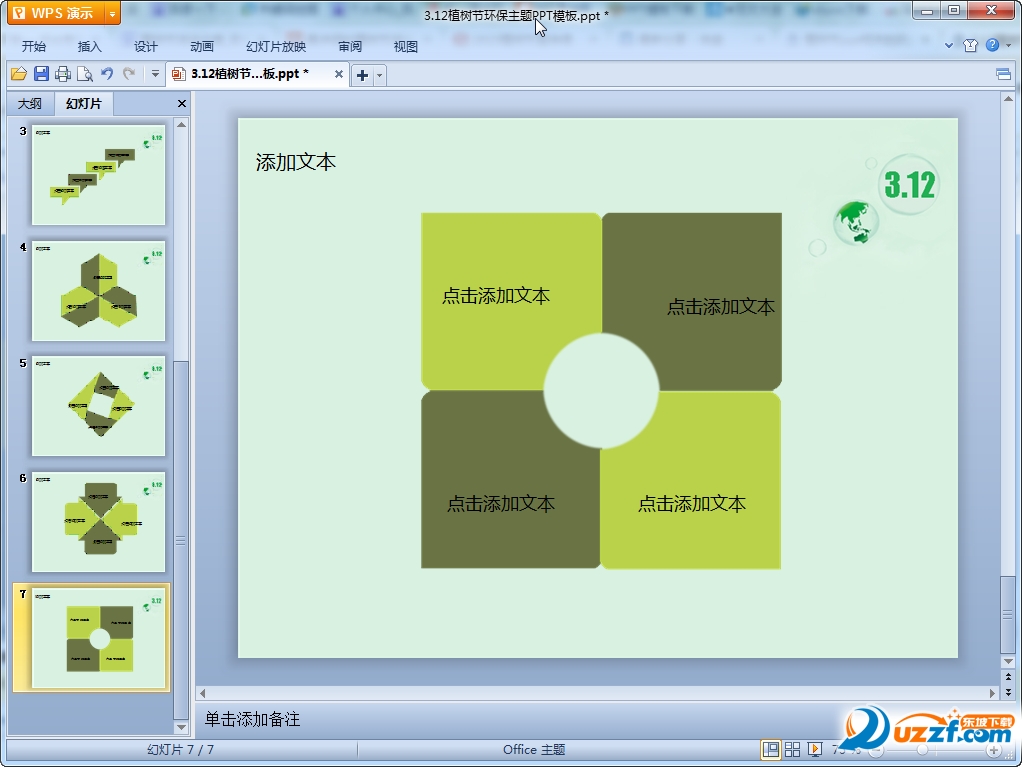
Task: Click the center circle of the diagram
Action: (x=601, y=391)
